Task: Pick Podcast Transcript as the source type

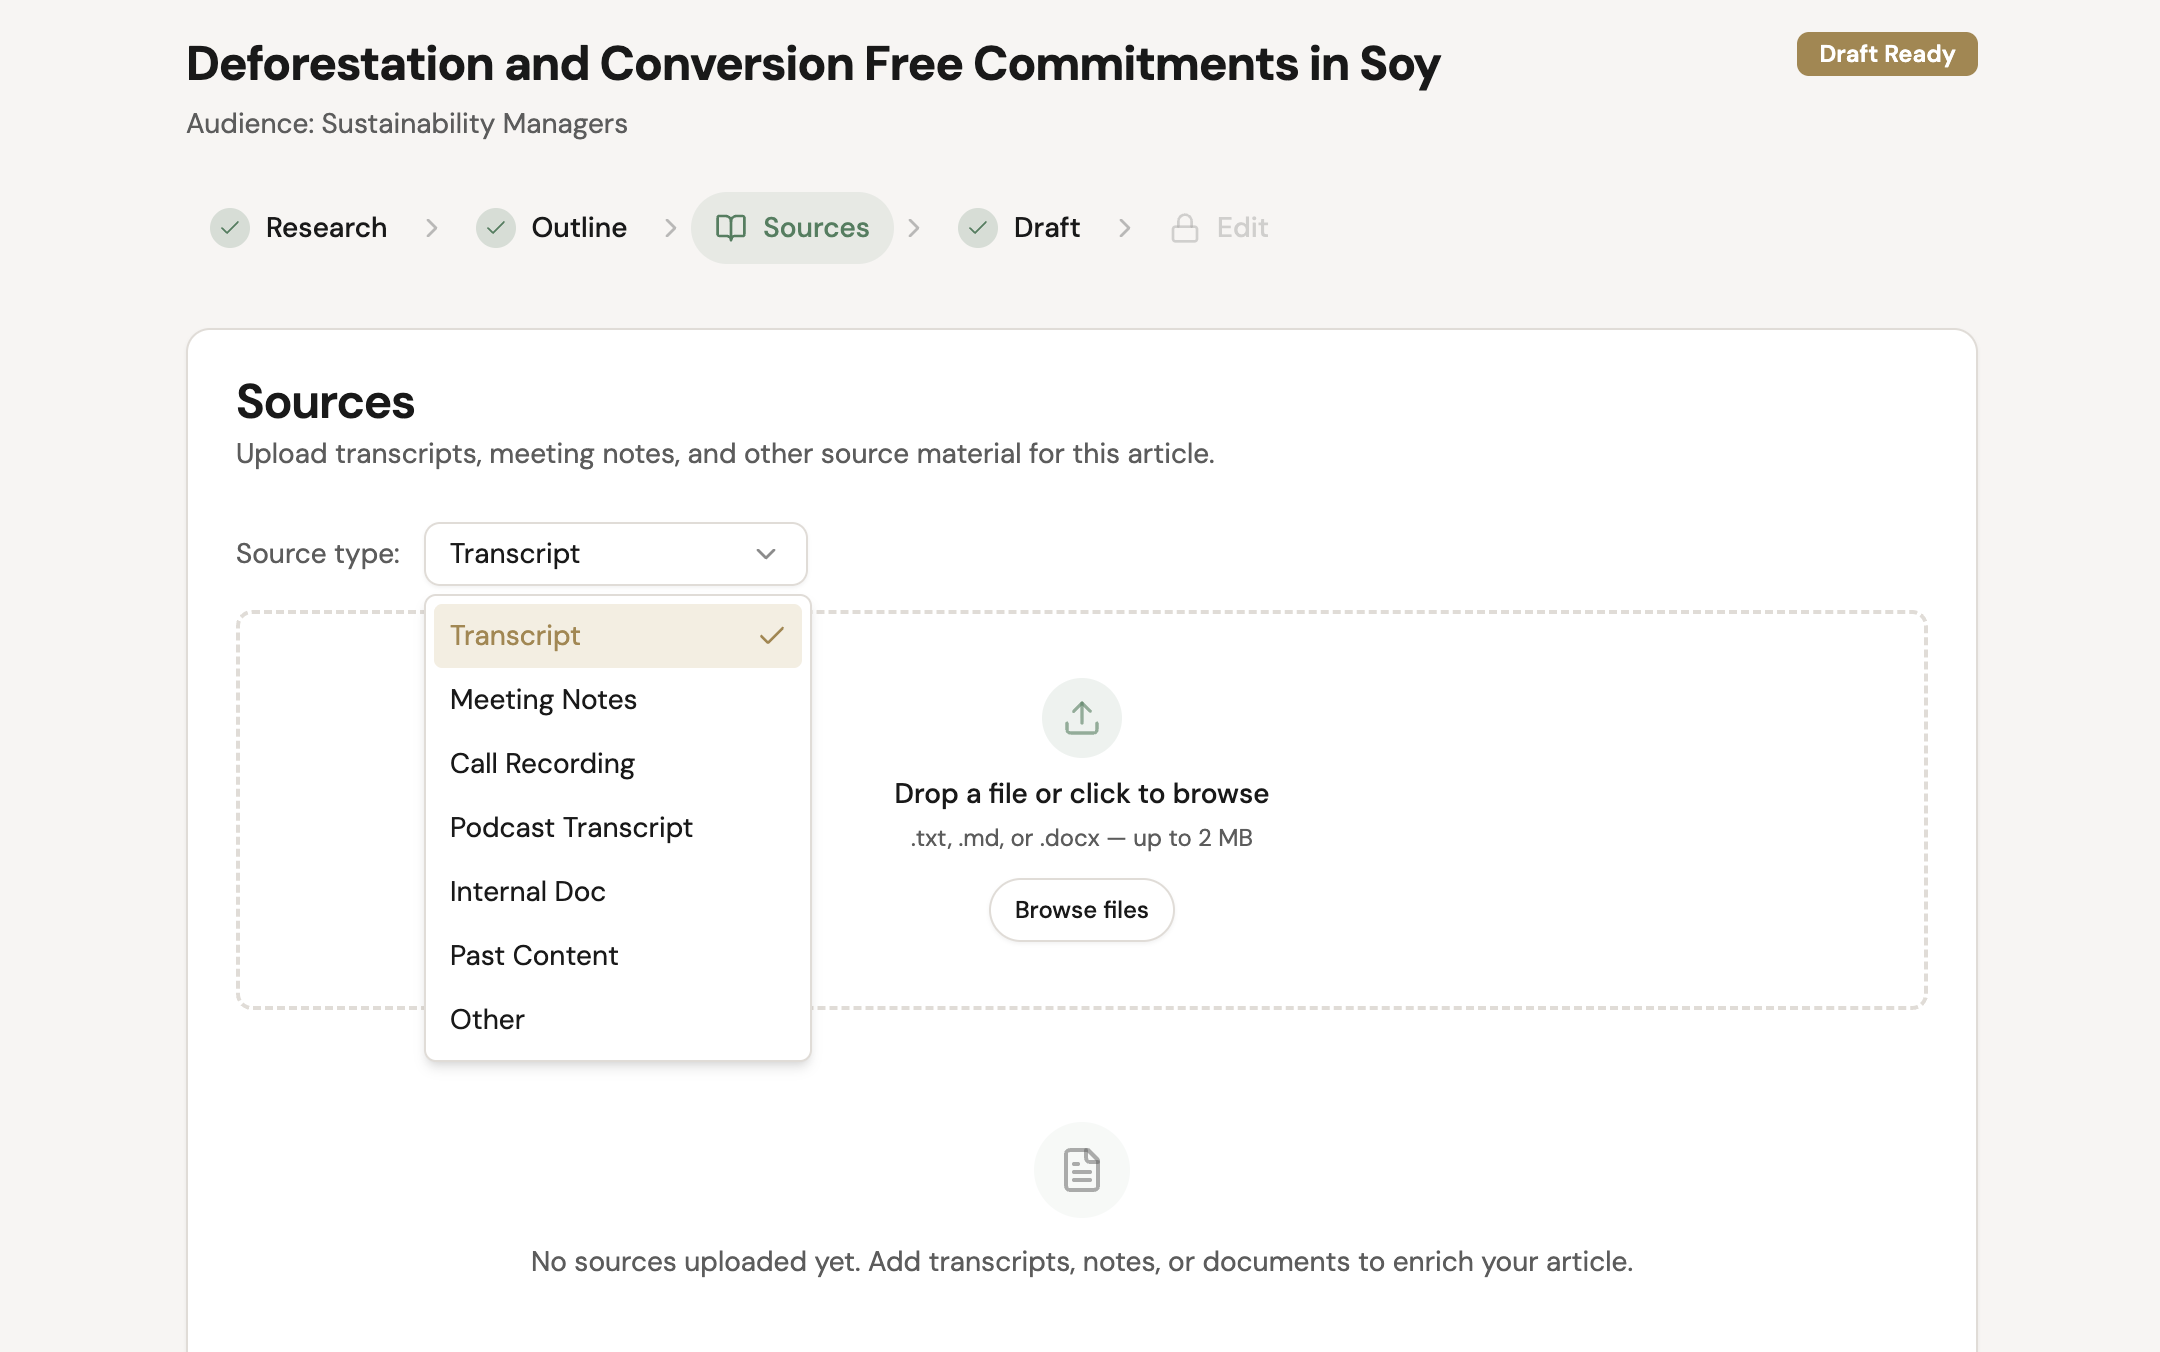Action: click(x=571, y=828)
